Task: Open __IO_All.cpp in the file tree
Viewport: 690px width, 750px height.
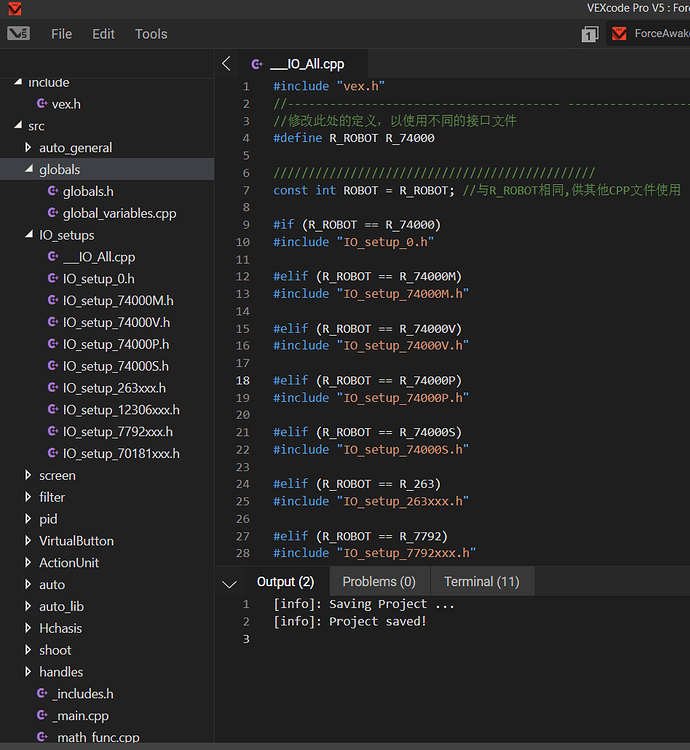Action: (99, 257)
